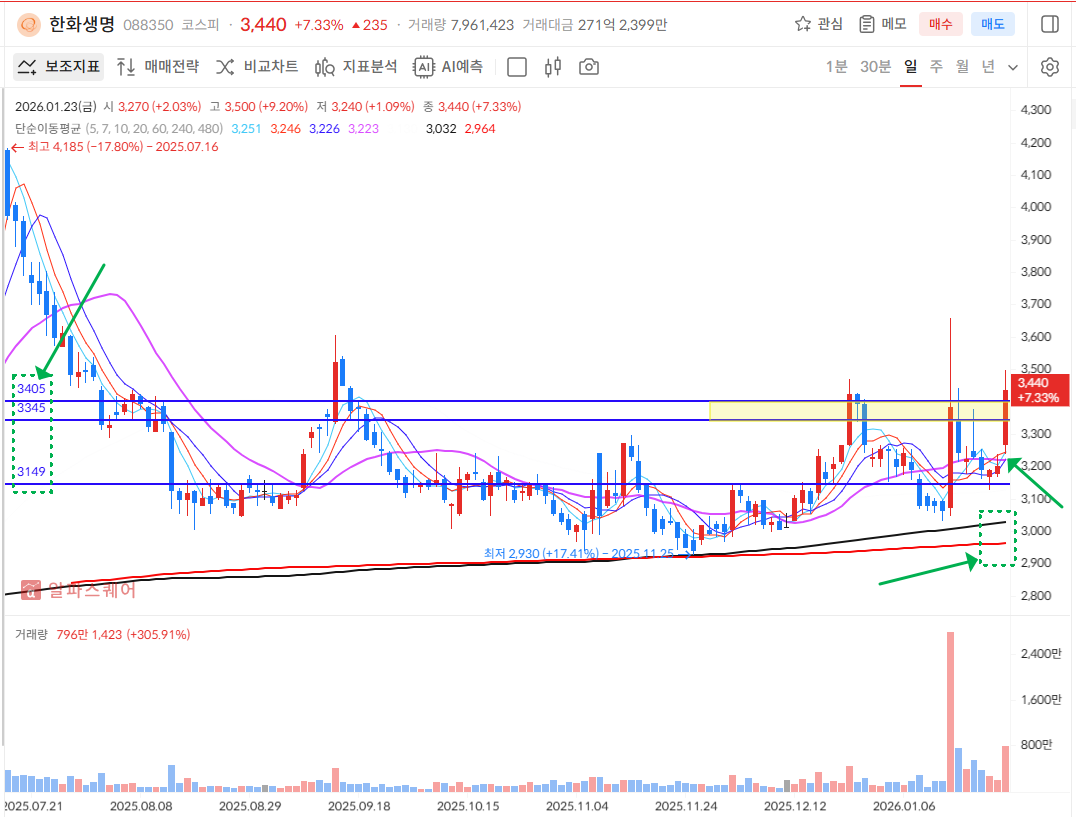This screenshot has width=1076, height=817.
Task: Click the candlestick chart type icon
Action: [552, 67]
